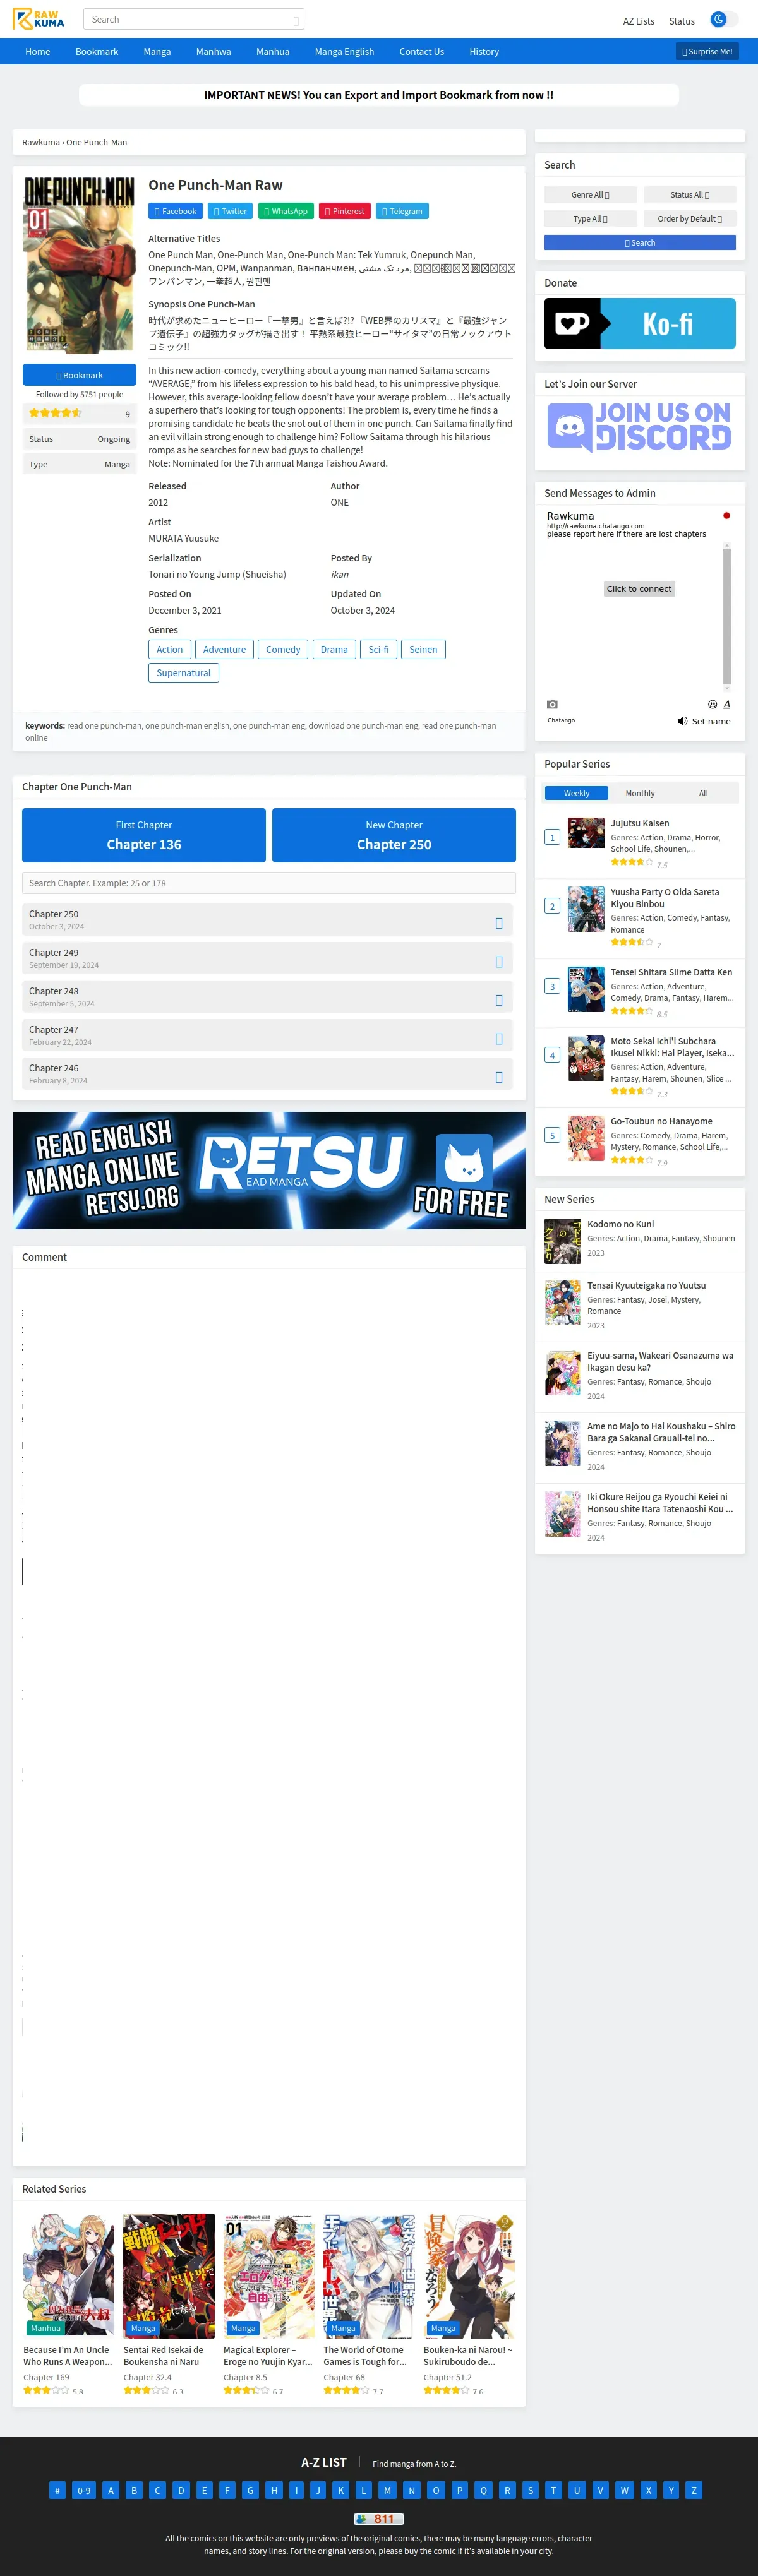Click Set name in chat
The height and width of the screenshot is (2576, 758).
711,721
